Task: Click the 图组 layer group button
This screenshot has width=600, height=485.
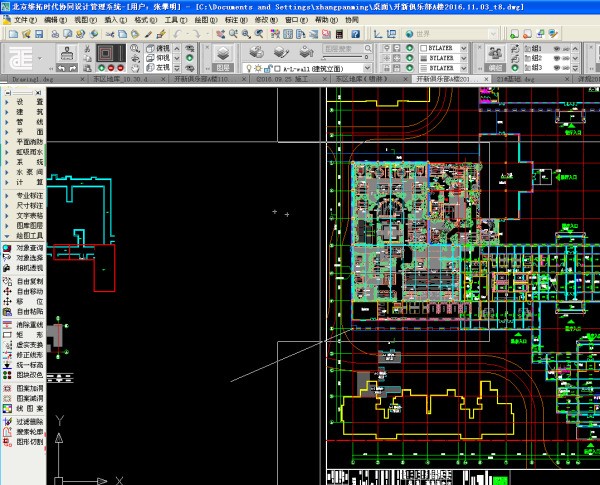Action: (223, 68)
